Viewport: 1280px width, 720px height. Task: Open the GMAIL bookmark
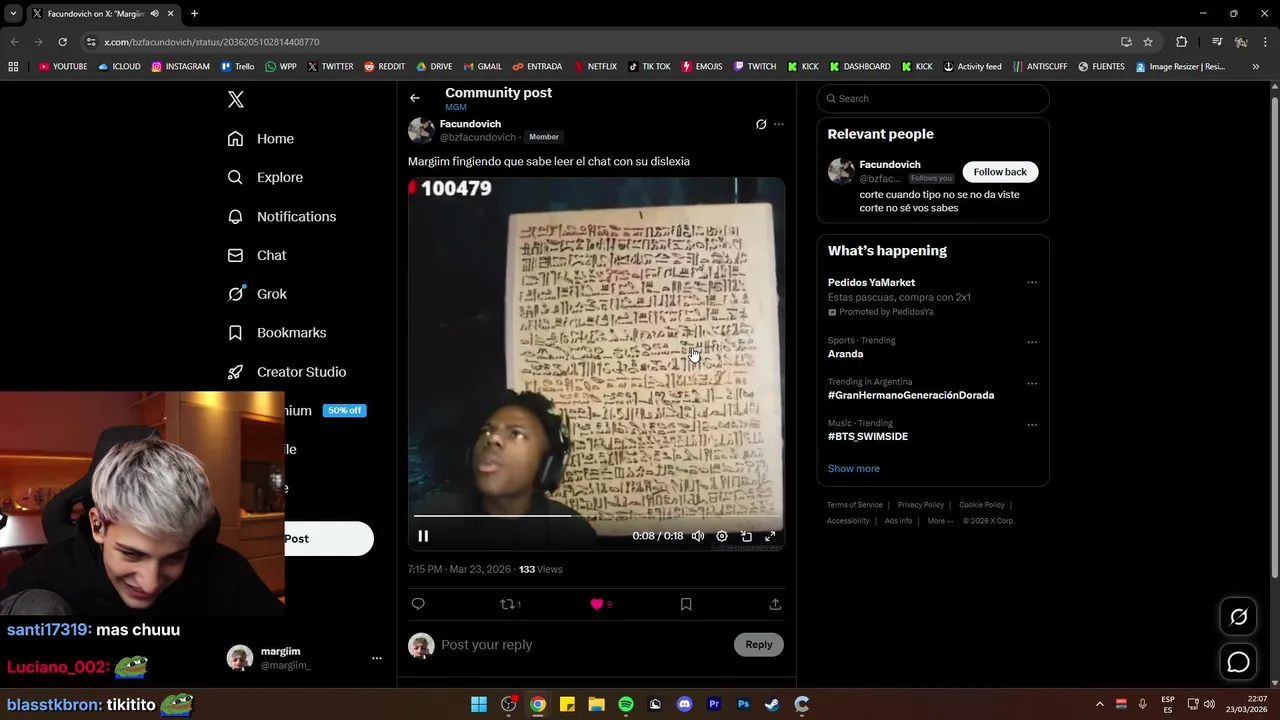click(x=483, y=67)
